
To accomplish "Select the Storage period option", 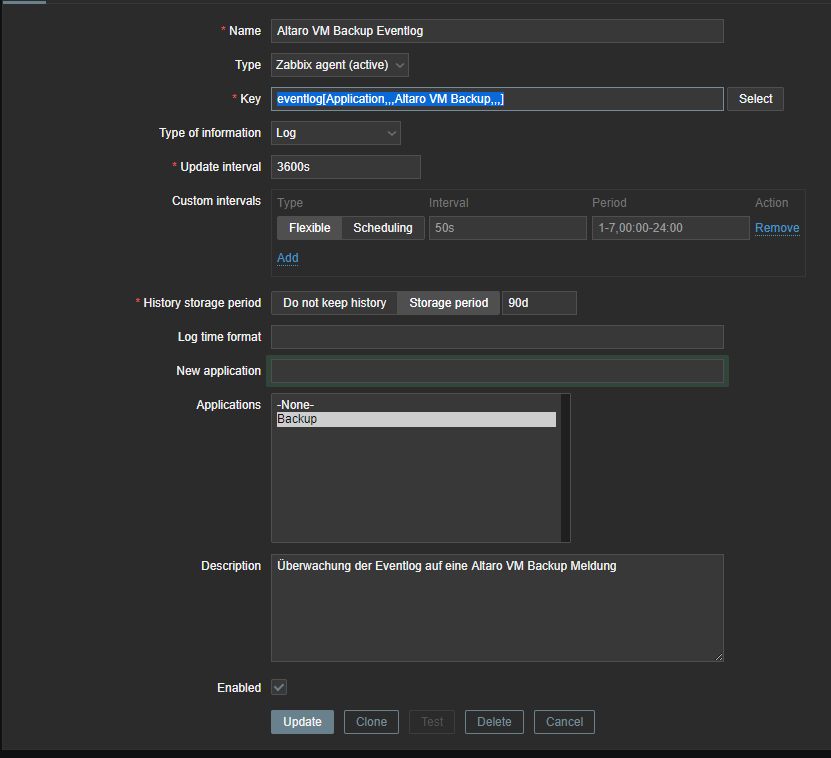I will (449, 303).
